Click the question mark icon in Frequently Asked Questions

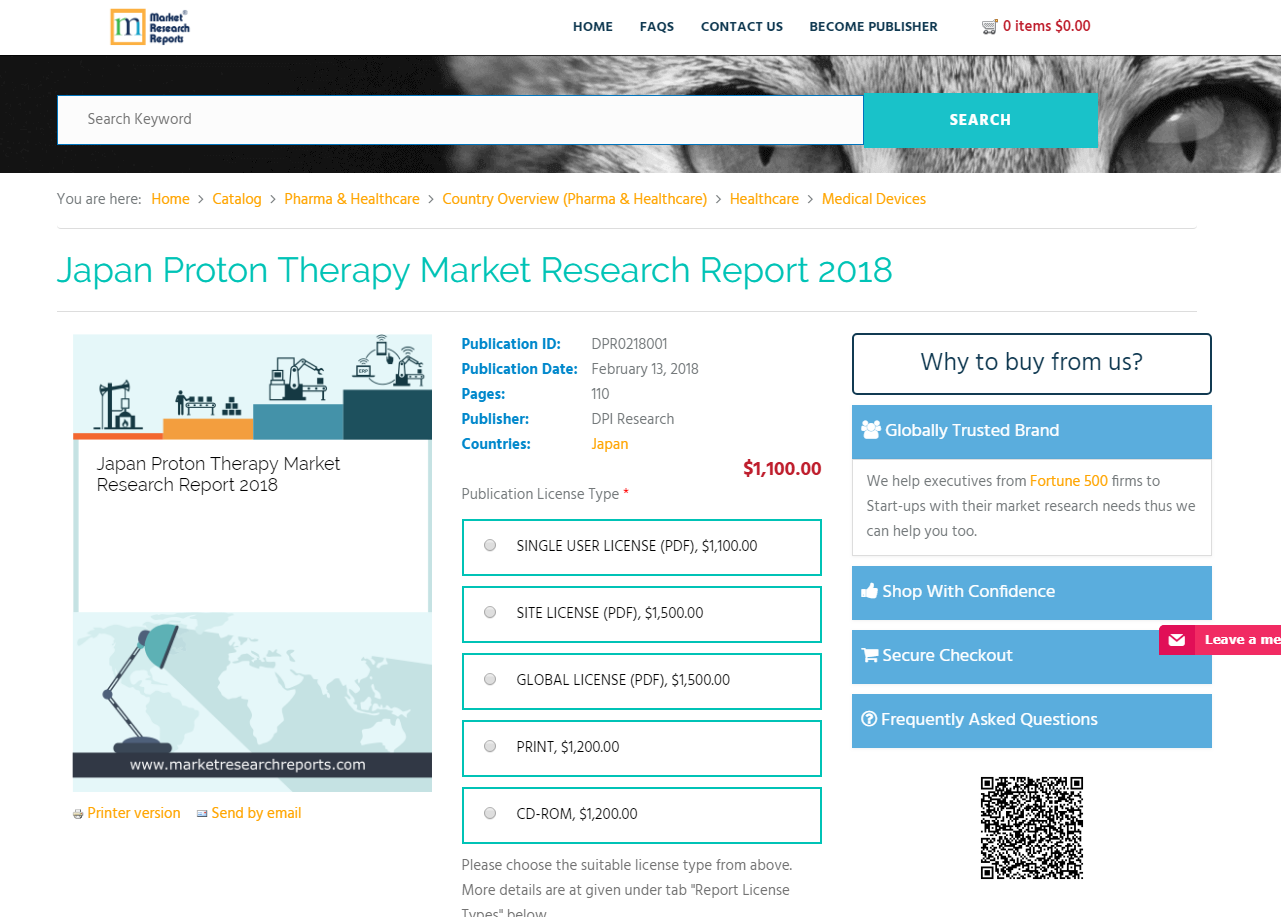[869, 719]
